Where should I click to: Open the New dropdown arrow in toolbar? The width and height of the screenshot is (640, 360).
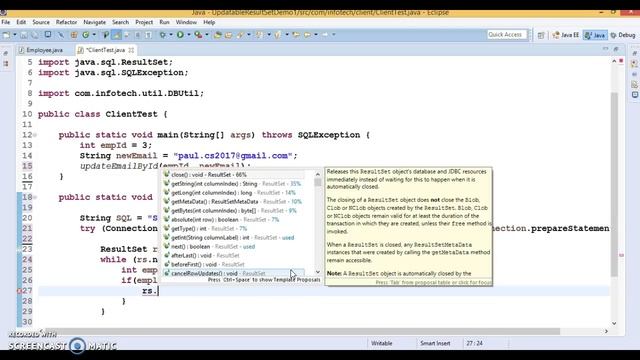point(15,35)
